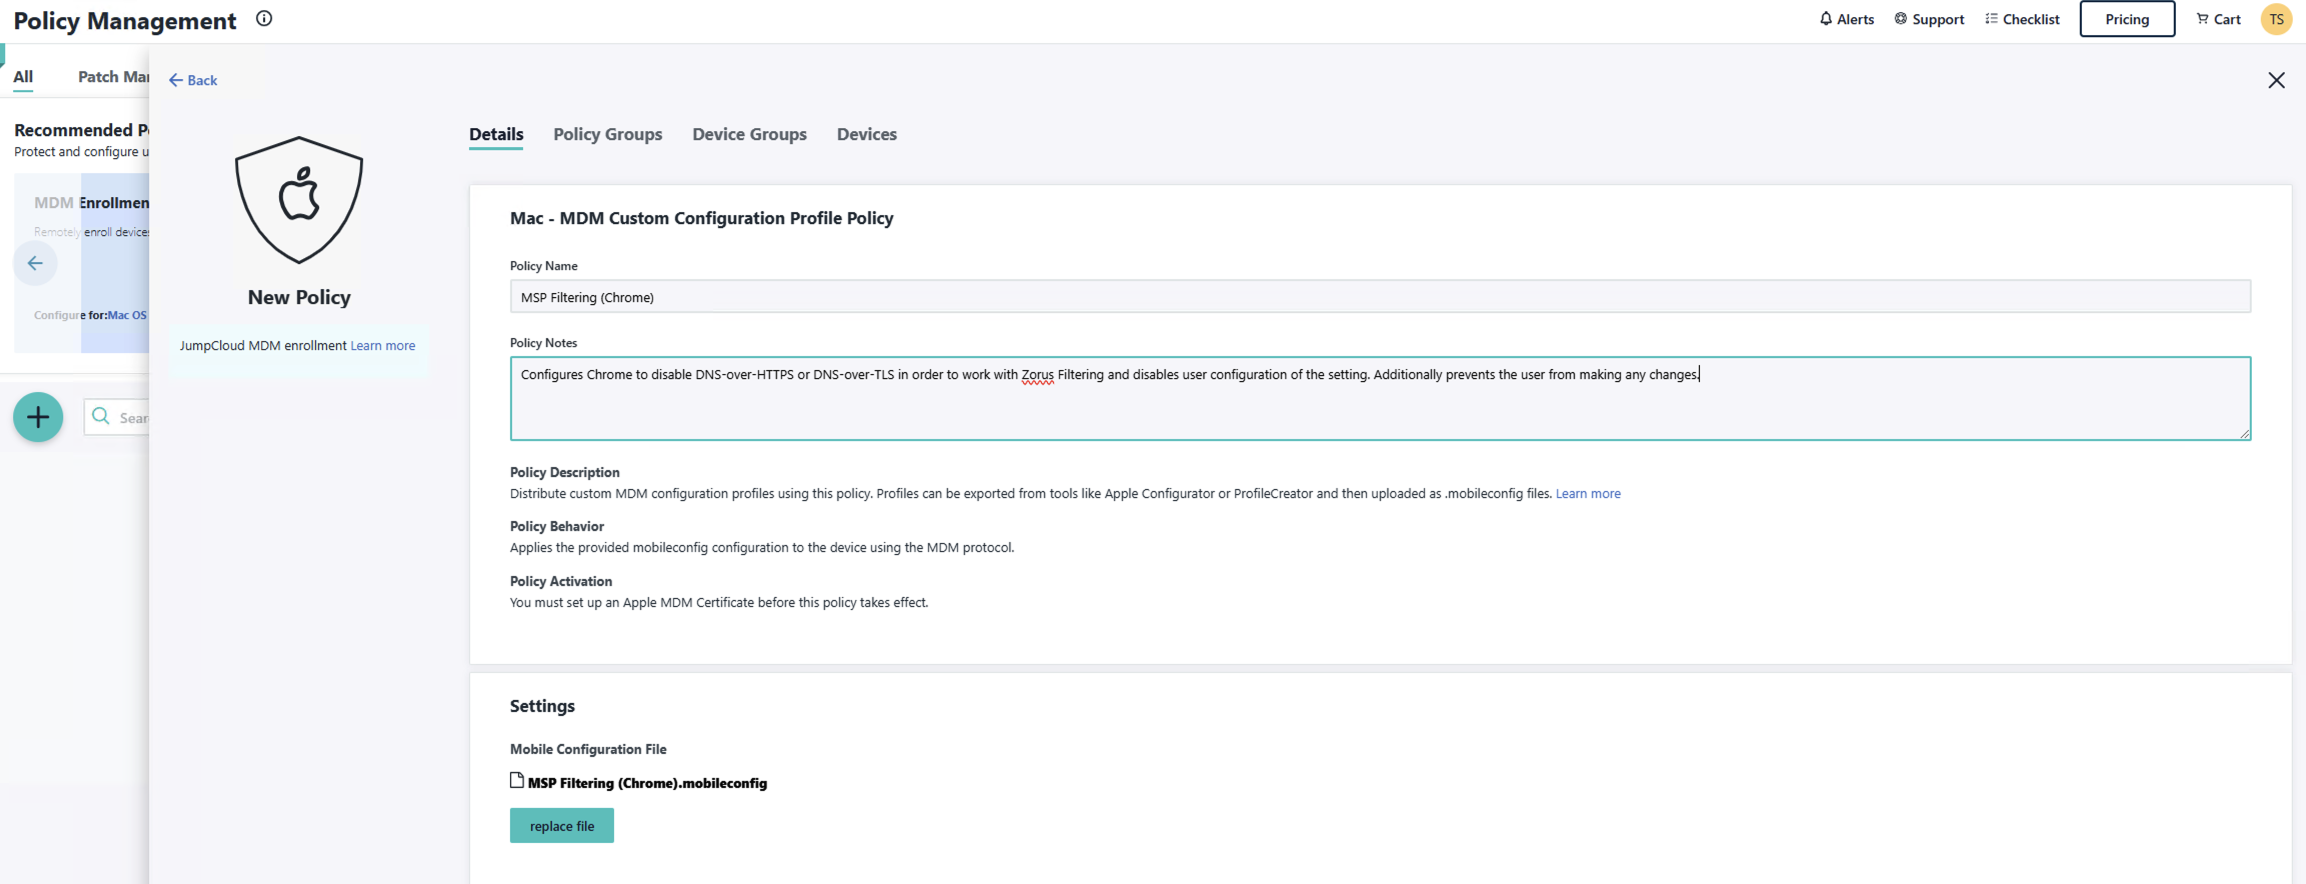The height and width of the screenshot is (884, 2306).
Task: Switch to the Policy Groups tab
Action: click(x=608, y=134)
